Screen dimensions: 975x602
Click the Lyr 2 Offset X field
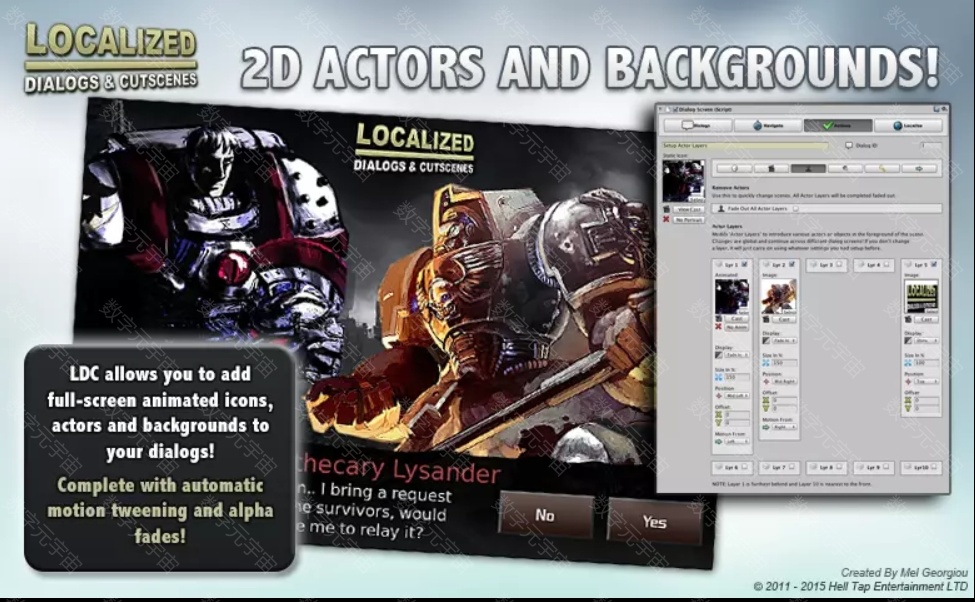tap(785, 401)
